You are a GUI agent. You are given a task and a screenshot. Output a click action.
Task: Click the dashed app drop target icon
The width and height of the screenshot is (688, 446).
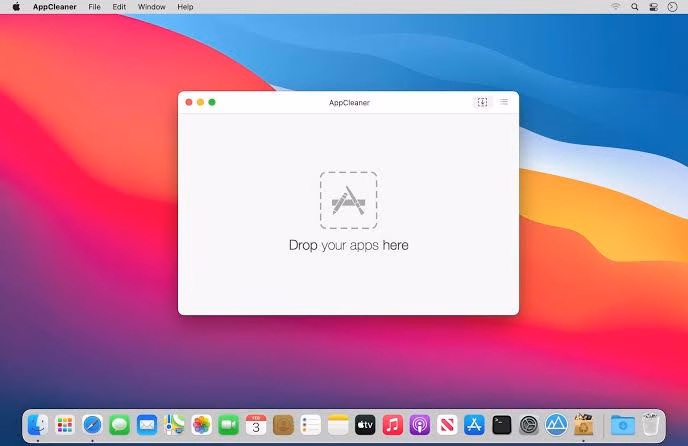pyautogui.click(x=348, y=200)
